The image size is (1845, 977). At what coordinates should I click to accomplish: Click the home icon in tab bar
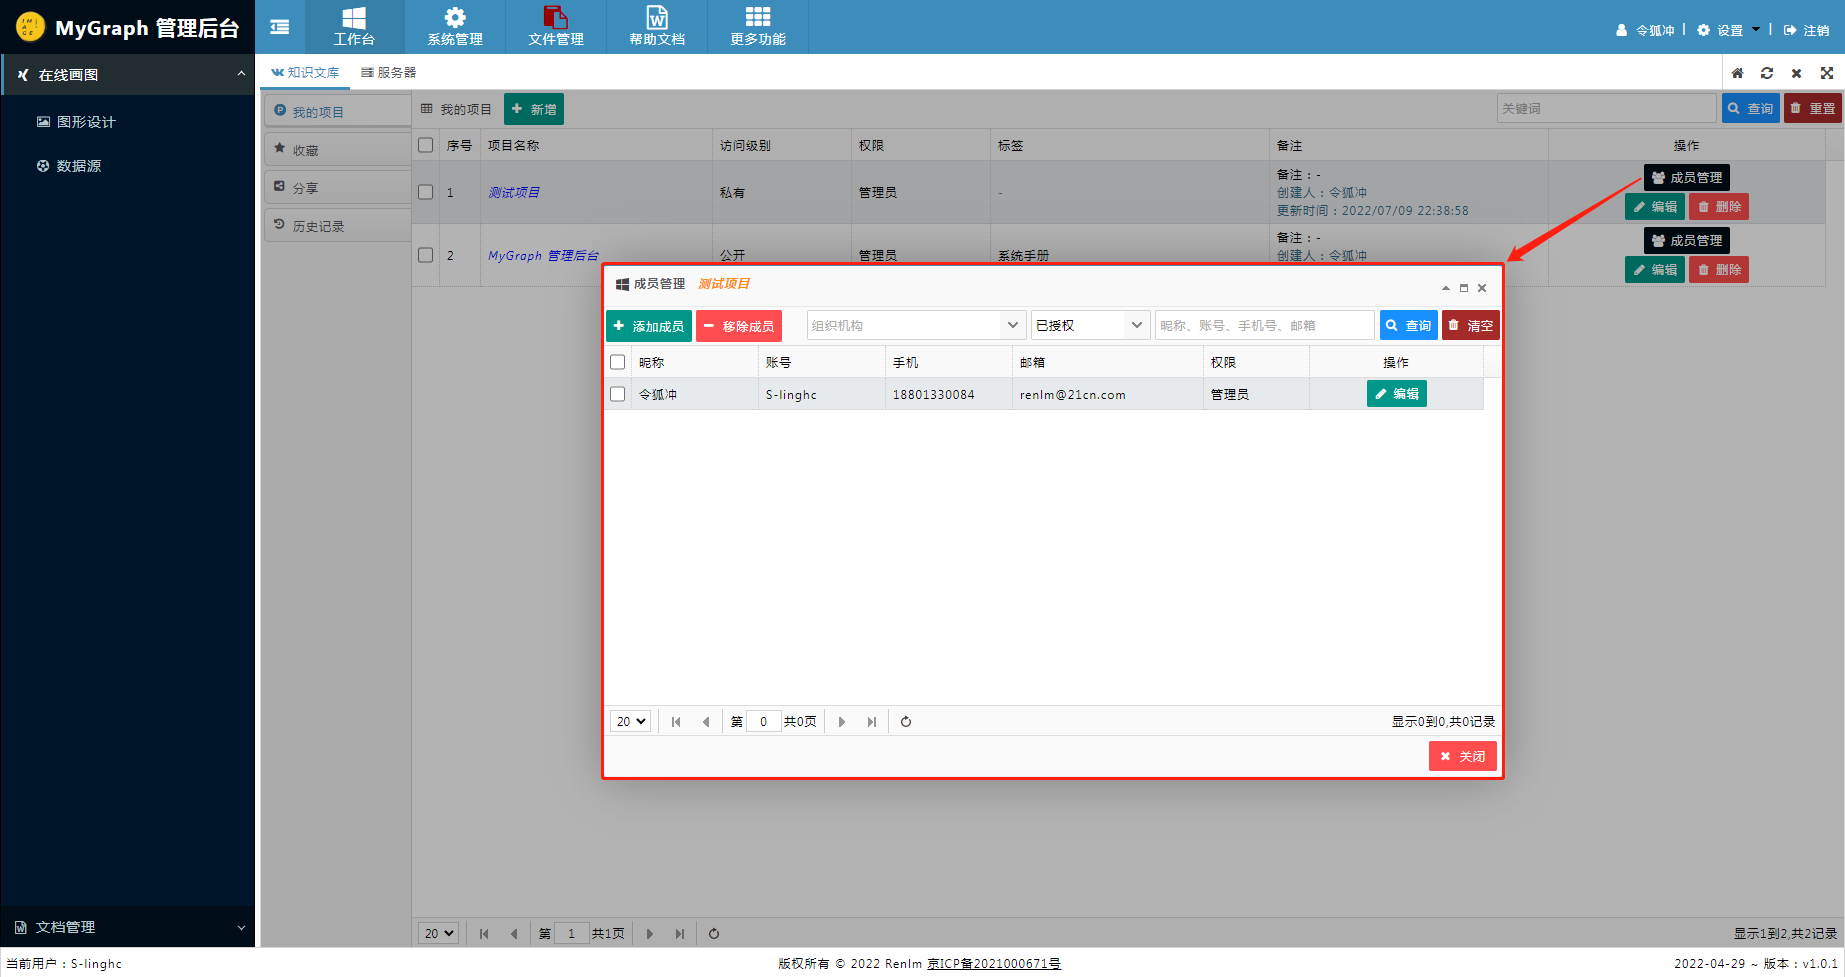coord(1738,73)
